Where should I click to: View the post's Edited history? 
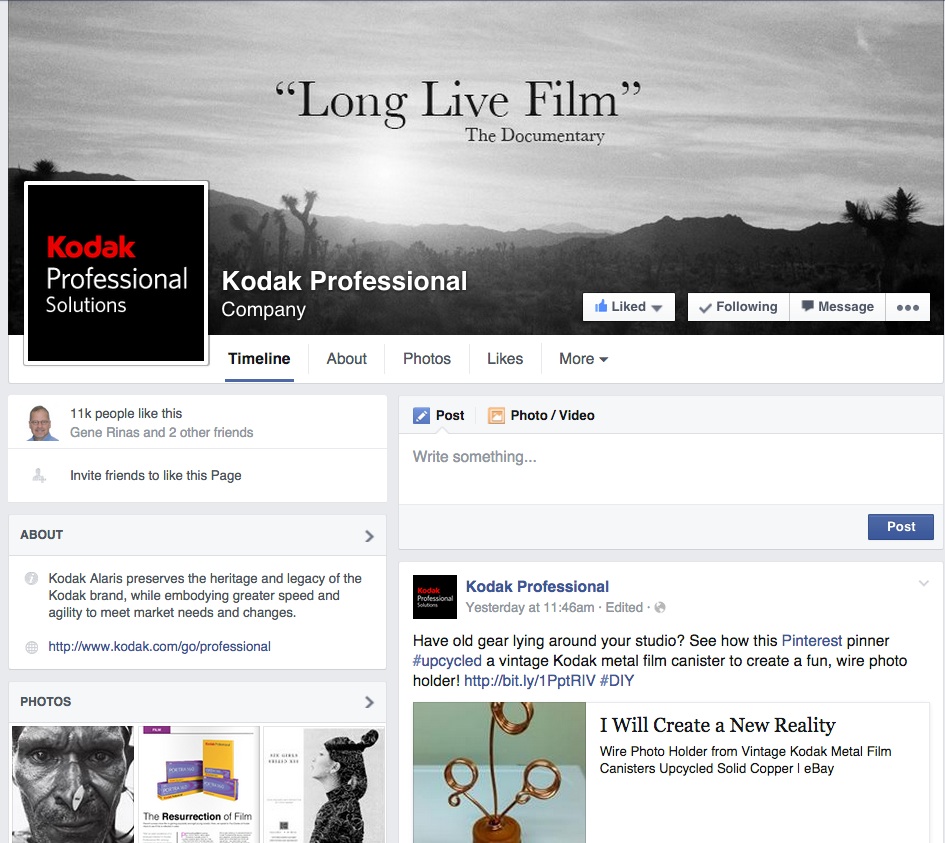(x=624, y=607)
